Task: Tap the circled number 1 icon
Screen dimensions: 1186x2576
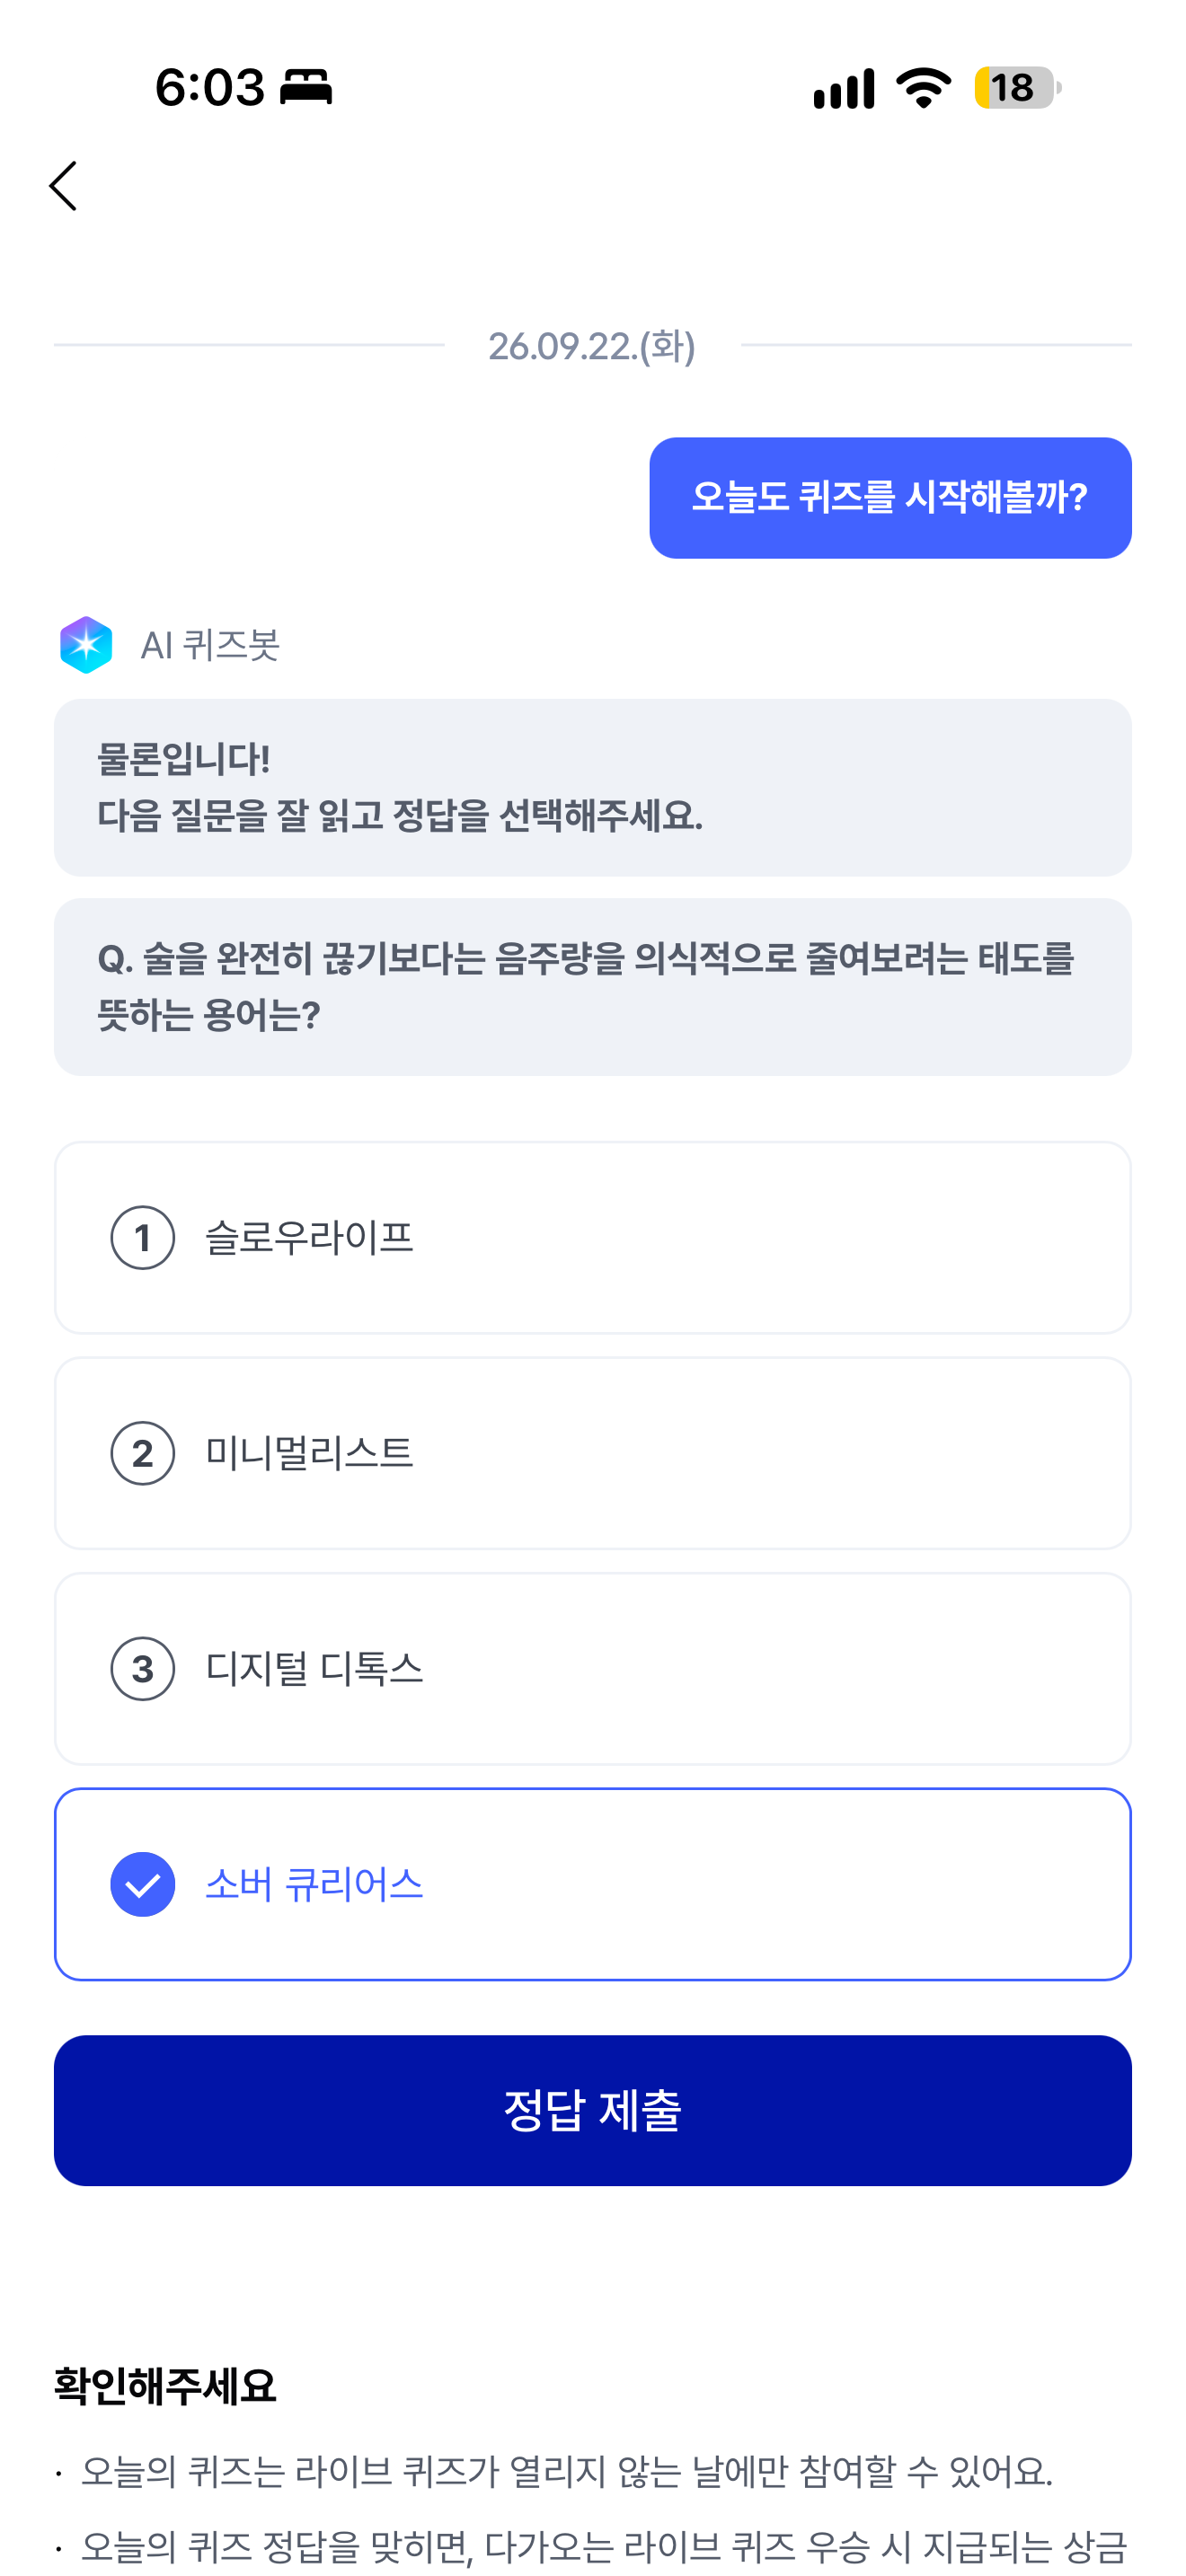Action: (x=143, y=1238)
